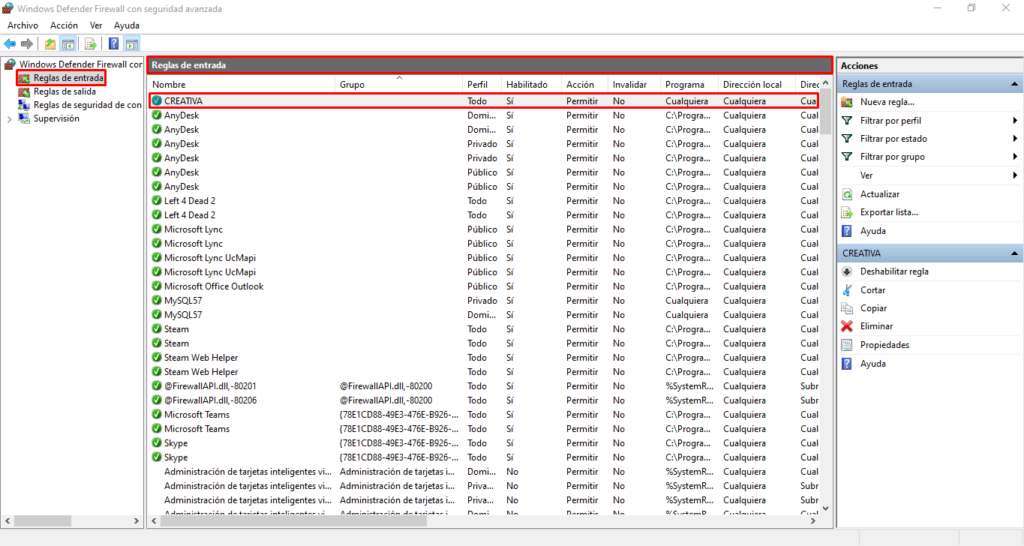1024x546 pixels.
Task: Click the Reglas de salida tree icon
Action: coord(24,91)
